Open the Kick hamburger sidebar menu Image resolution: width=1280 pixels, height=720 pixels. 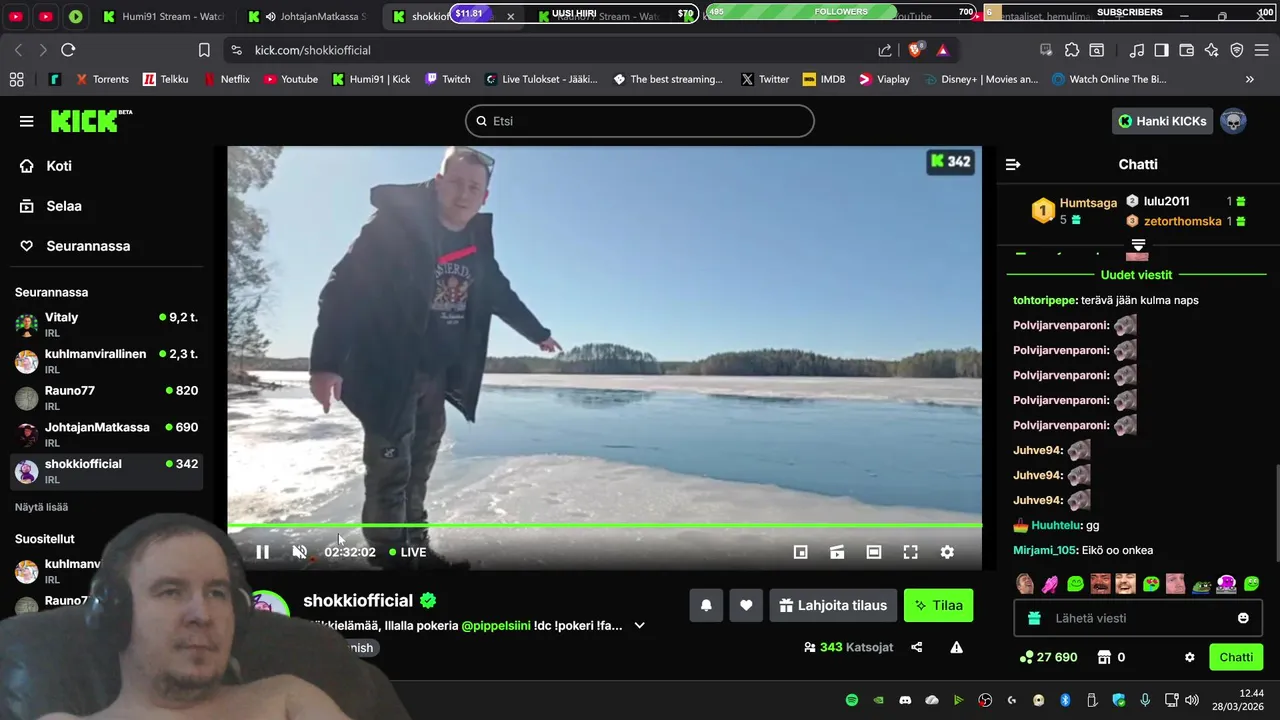click(26, 121)
